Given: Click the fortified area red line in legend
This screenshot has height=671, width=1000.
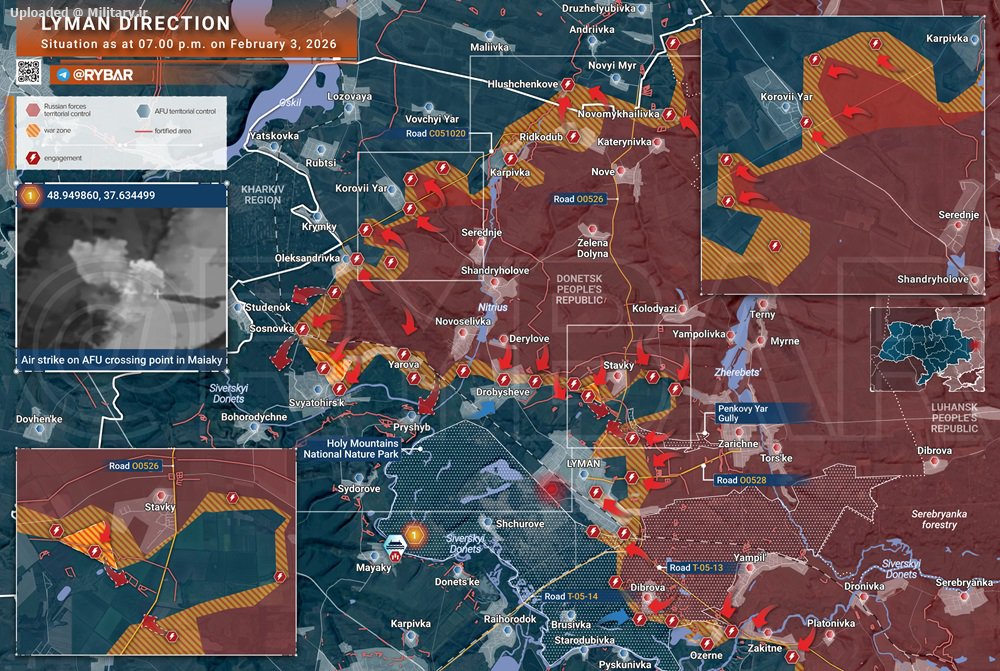Looking at the screenshot, I should [x=143, y=131].
